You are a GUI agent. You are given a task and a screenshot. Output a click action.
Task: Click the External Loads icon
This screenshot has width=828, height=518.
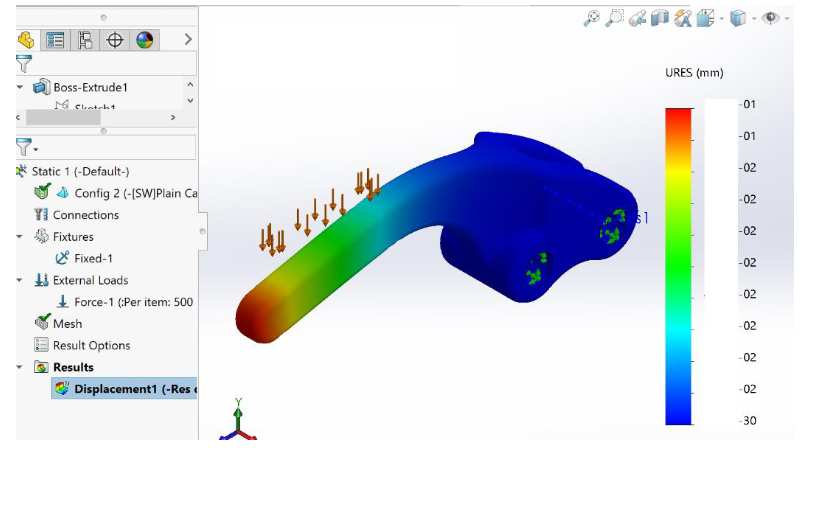[x=41, y=280]
